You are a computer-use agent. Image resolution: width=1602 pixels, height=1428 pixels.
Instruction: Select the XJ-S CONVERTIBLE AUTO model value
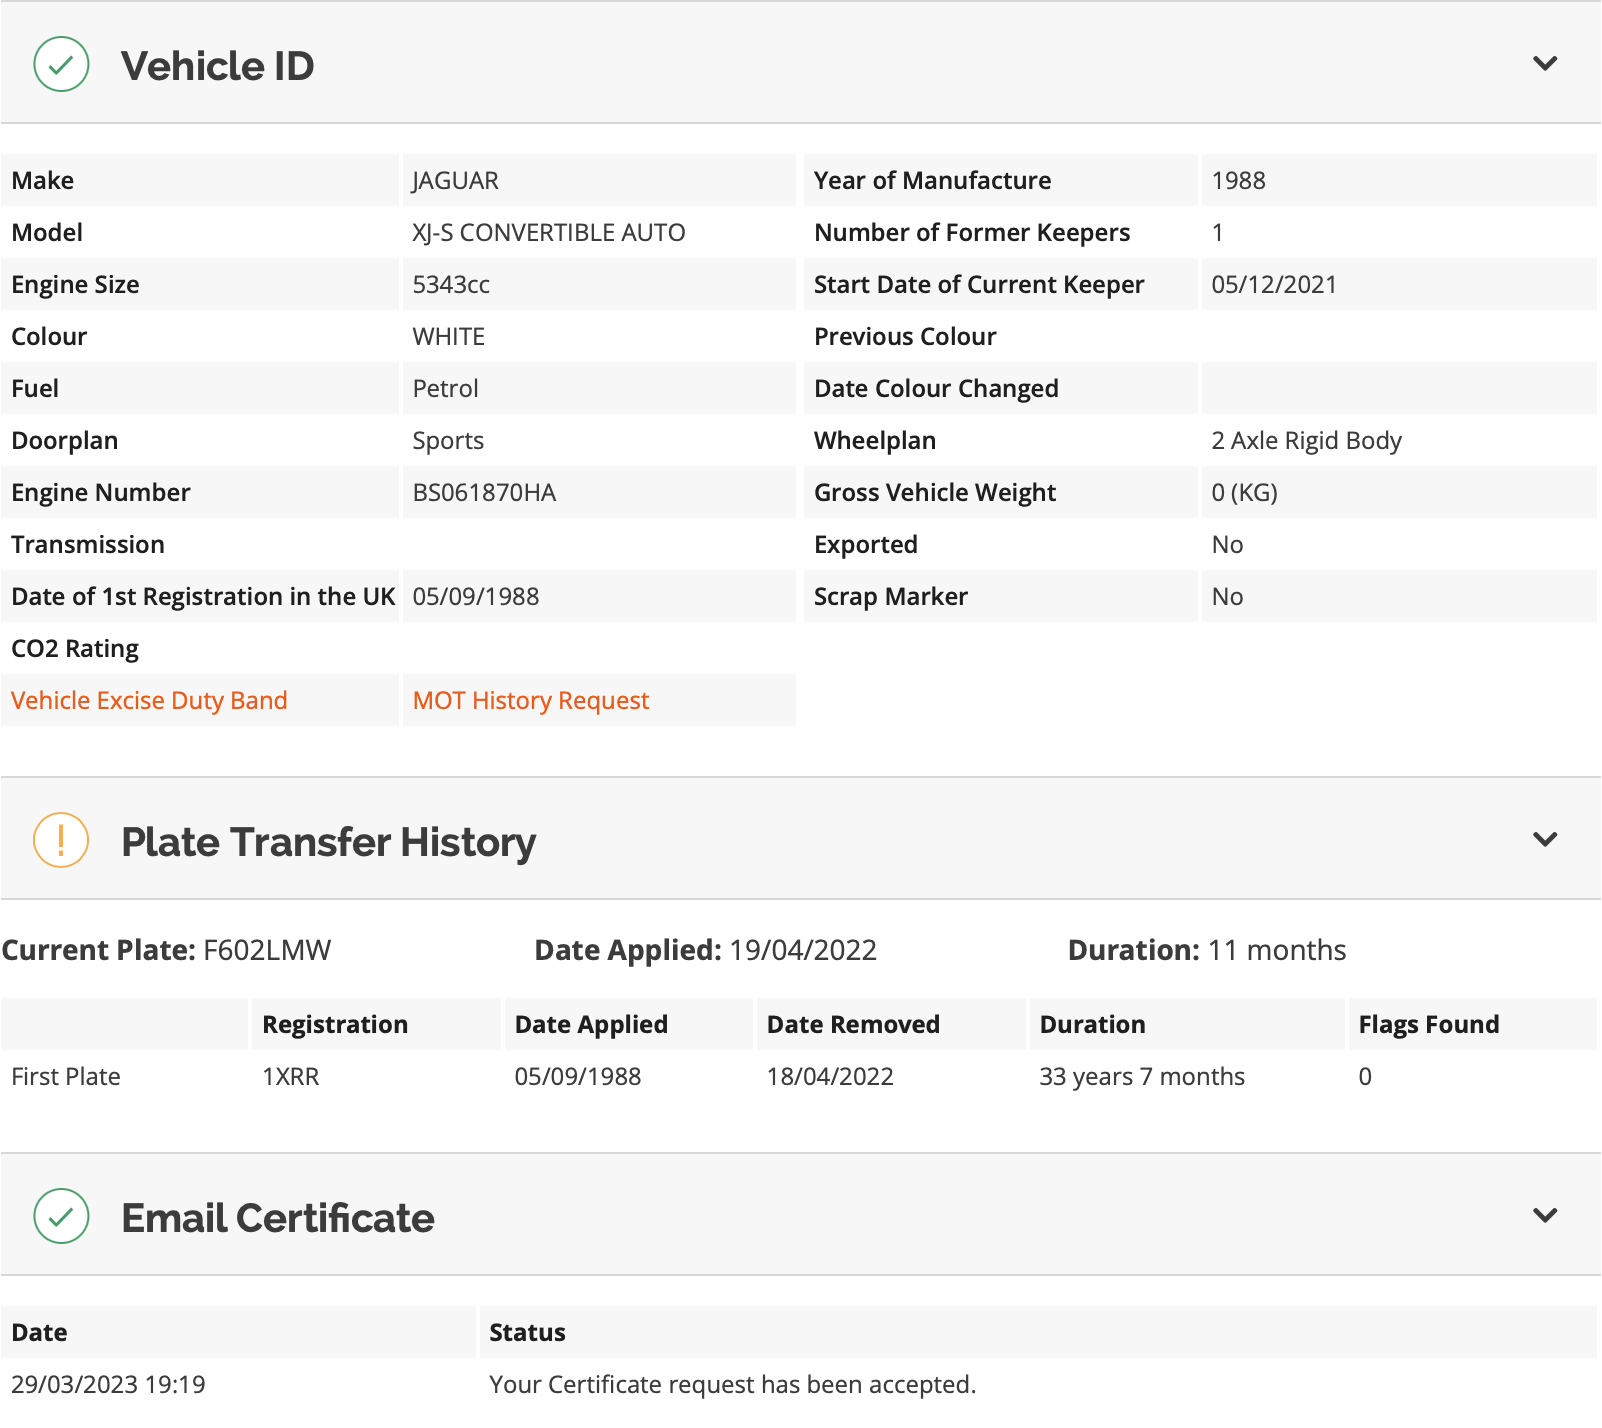549,232
